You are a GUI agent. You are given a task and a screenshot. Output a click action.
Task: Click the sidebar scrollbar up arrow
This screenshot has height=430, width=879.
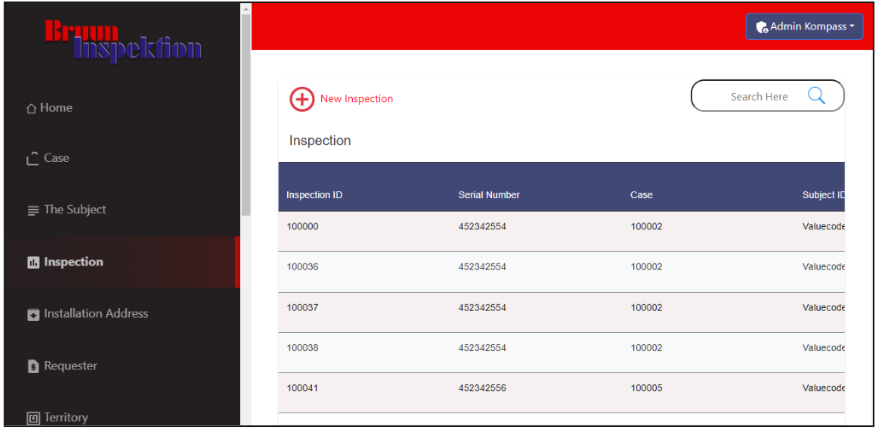click(x=246, y=8)
